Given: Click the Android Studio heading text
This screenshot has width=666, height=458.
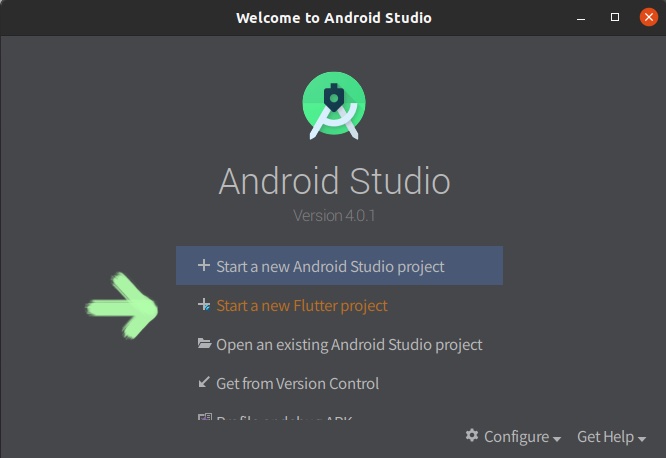Looking at the screenshot, I should coord(334,181).
